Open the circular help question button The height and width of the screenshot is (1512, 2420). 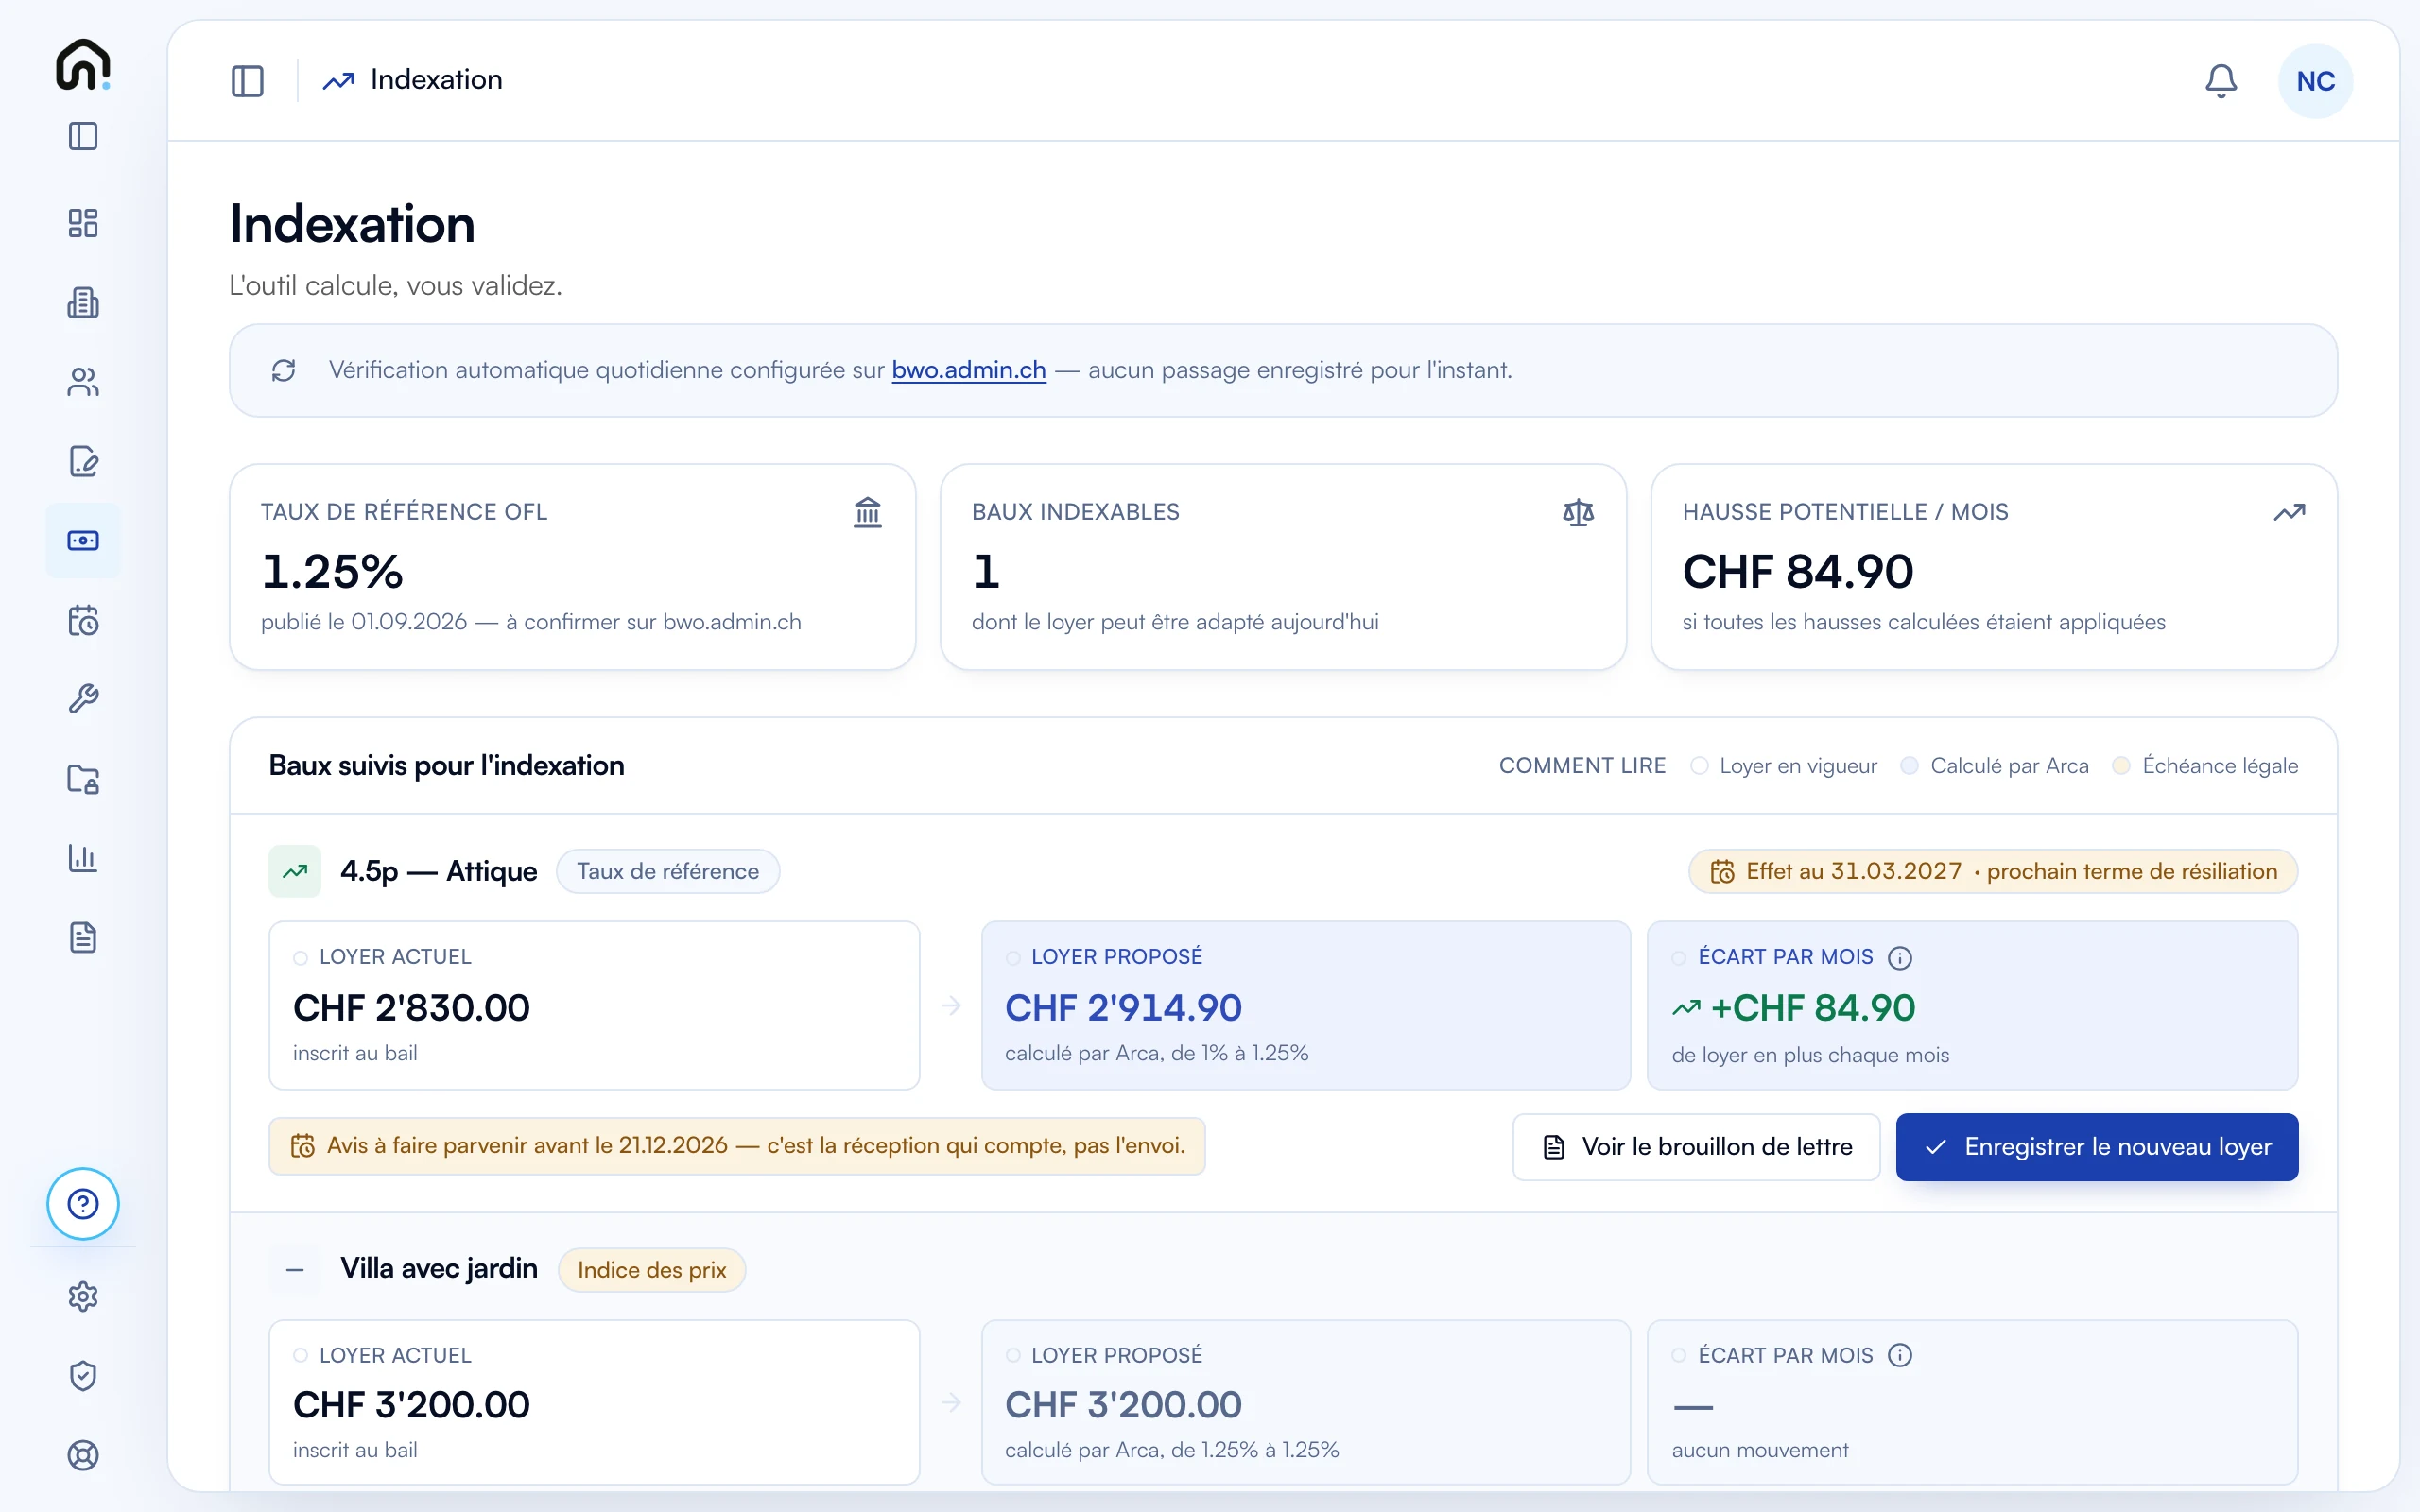pyautogui.click(x=83, y=1203)
